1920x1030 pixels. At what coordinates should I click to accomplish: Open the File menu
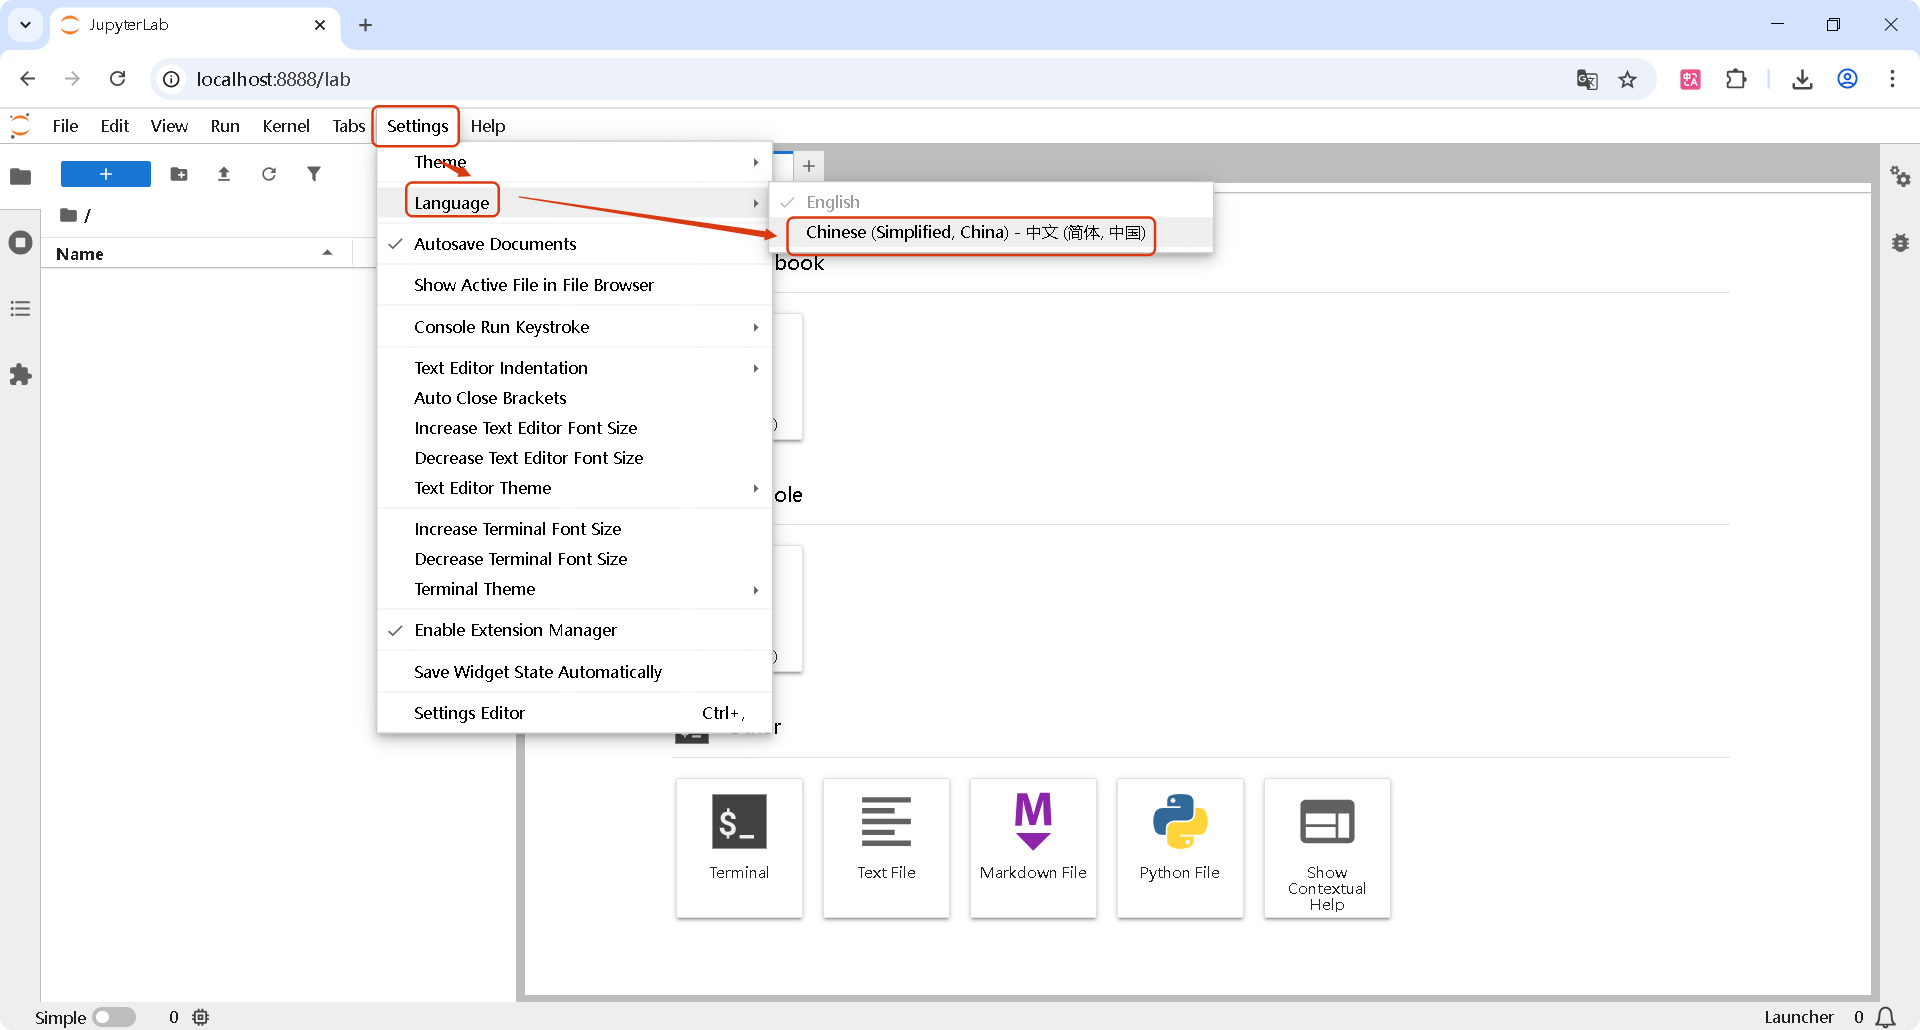[x=65, y=126]
